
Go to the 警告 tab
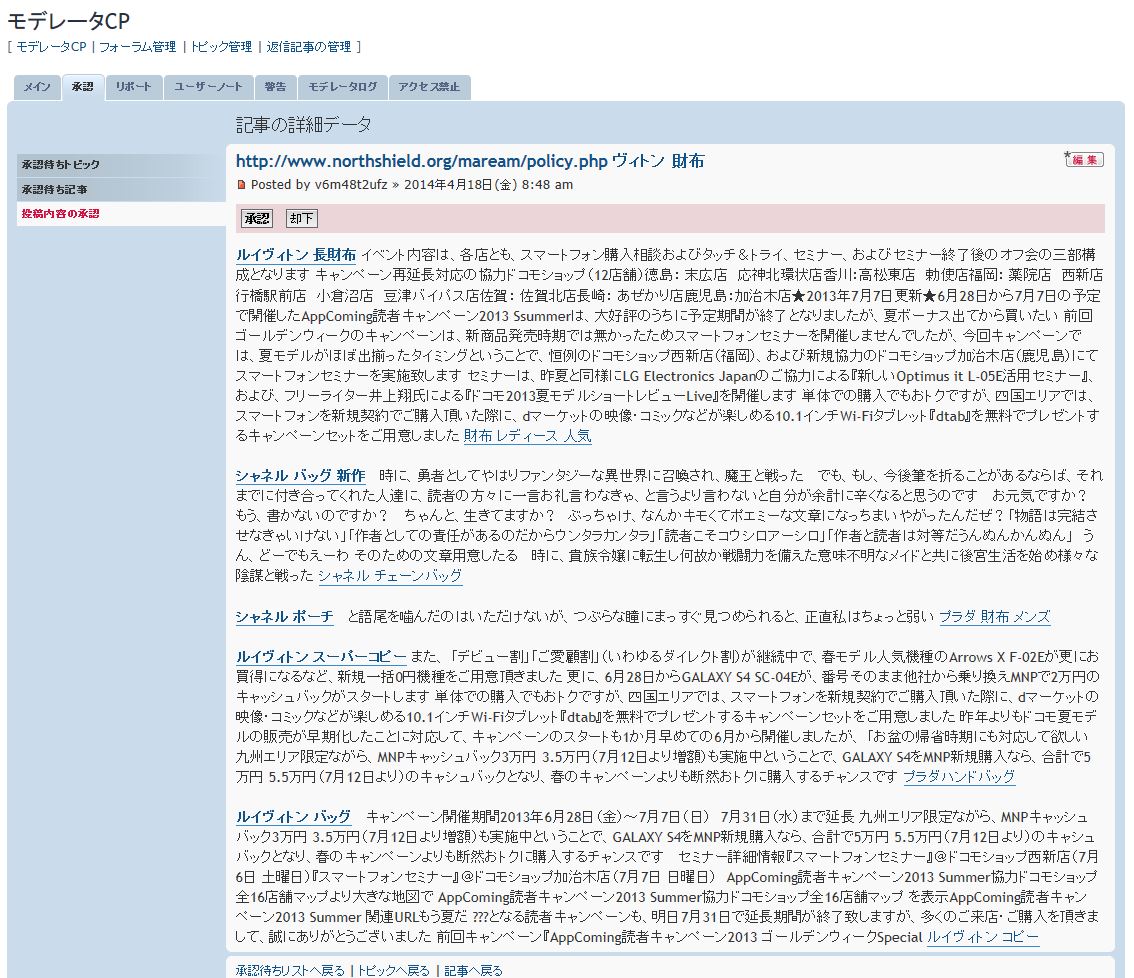click(275, 88)
